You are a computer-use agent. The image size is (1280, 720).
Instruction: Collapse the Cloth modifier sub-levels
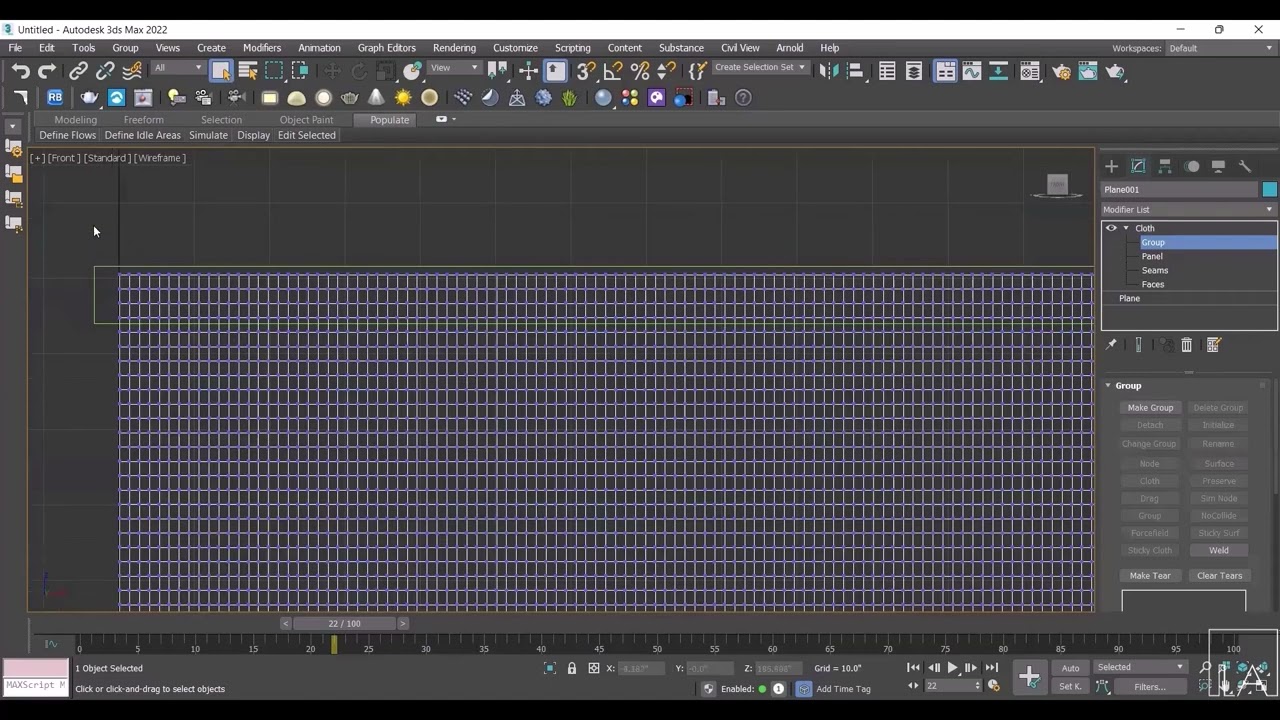[1126, 228]
